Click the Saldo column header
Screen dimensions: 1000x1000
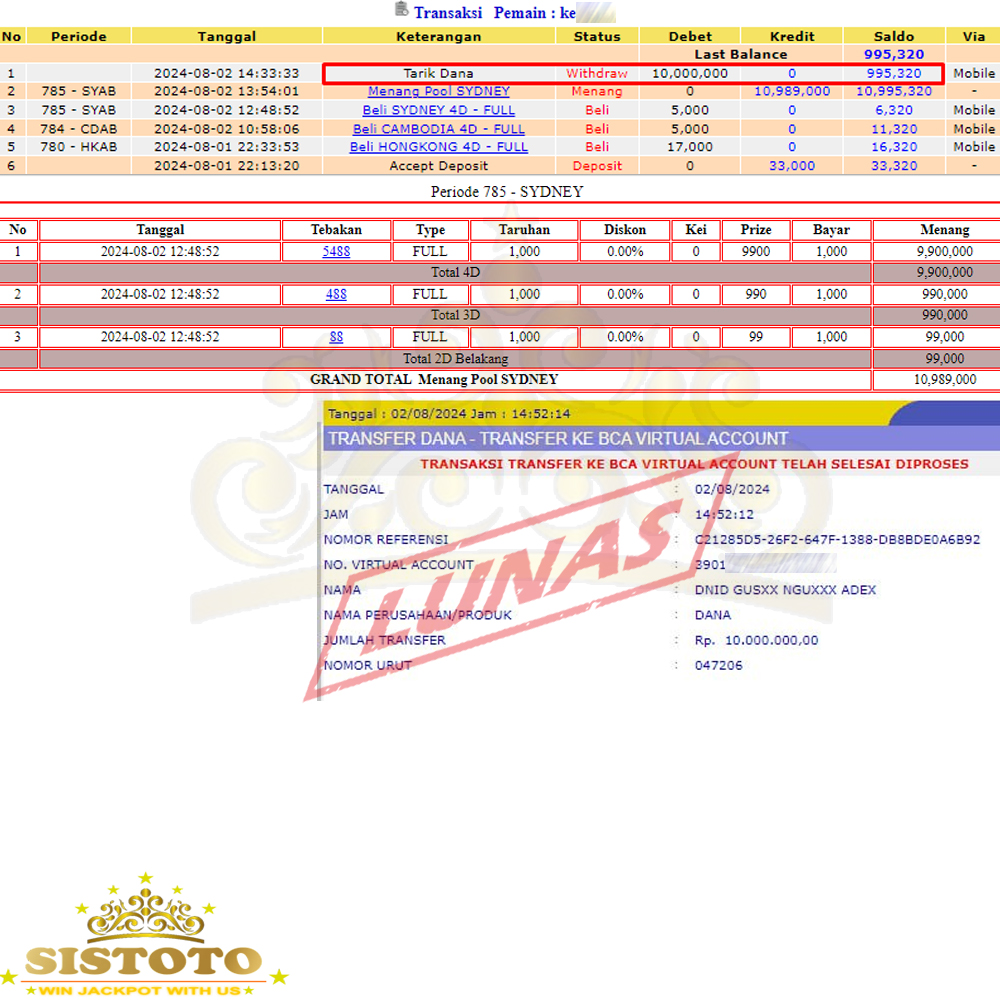point(893,36)
